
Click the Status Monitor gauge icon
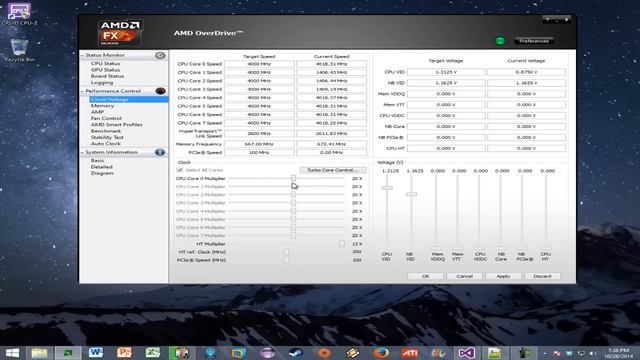tap(160, 55)
